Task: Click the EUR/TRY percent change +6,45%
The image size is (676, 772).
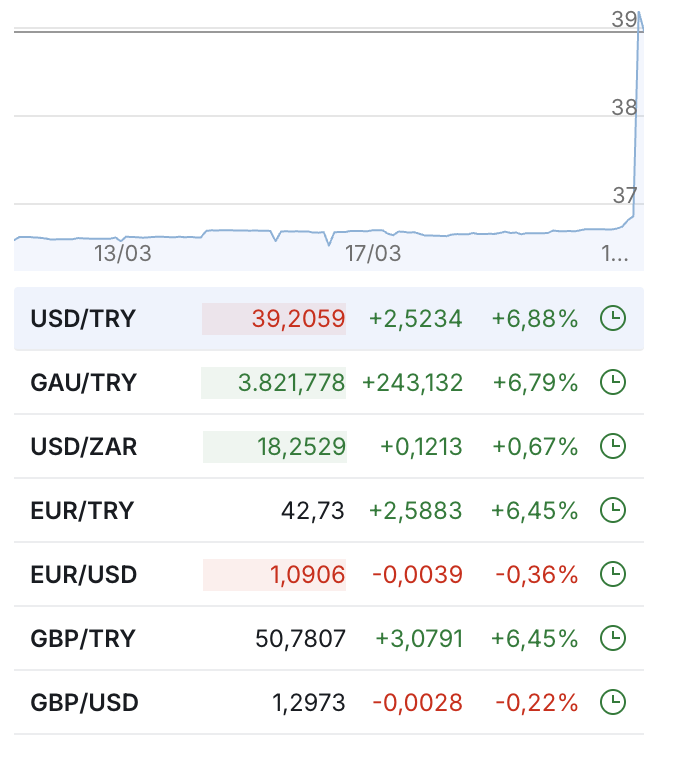Action: click(534, 511)
